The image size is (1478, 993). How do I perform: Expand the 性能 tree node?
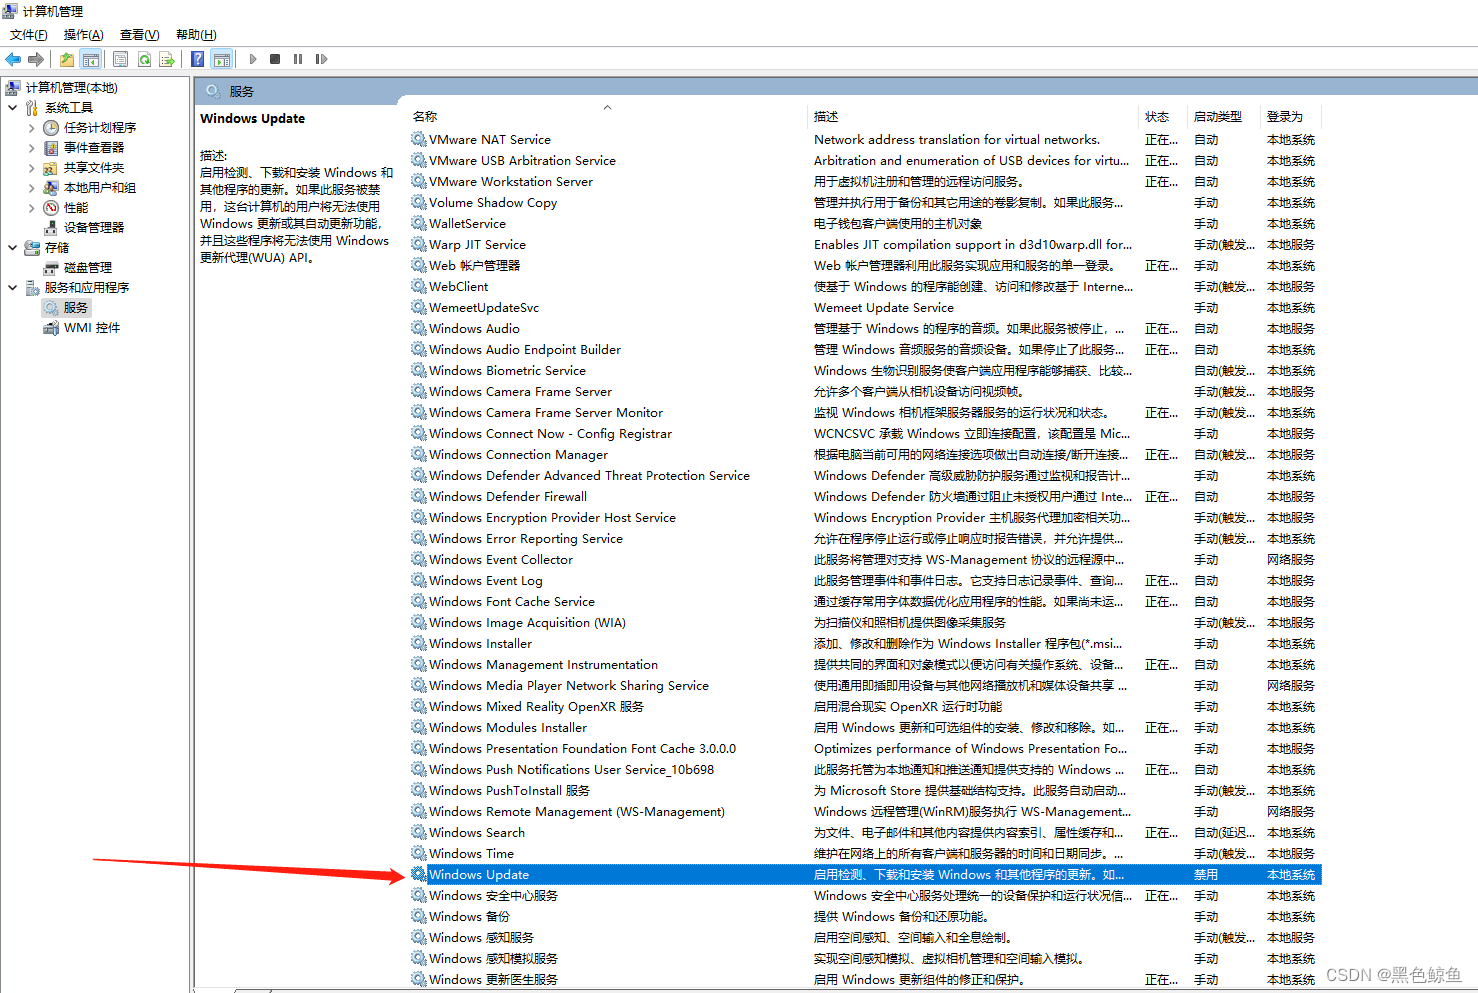31,208
